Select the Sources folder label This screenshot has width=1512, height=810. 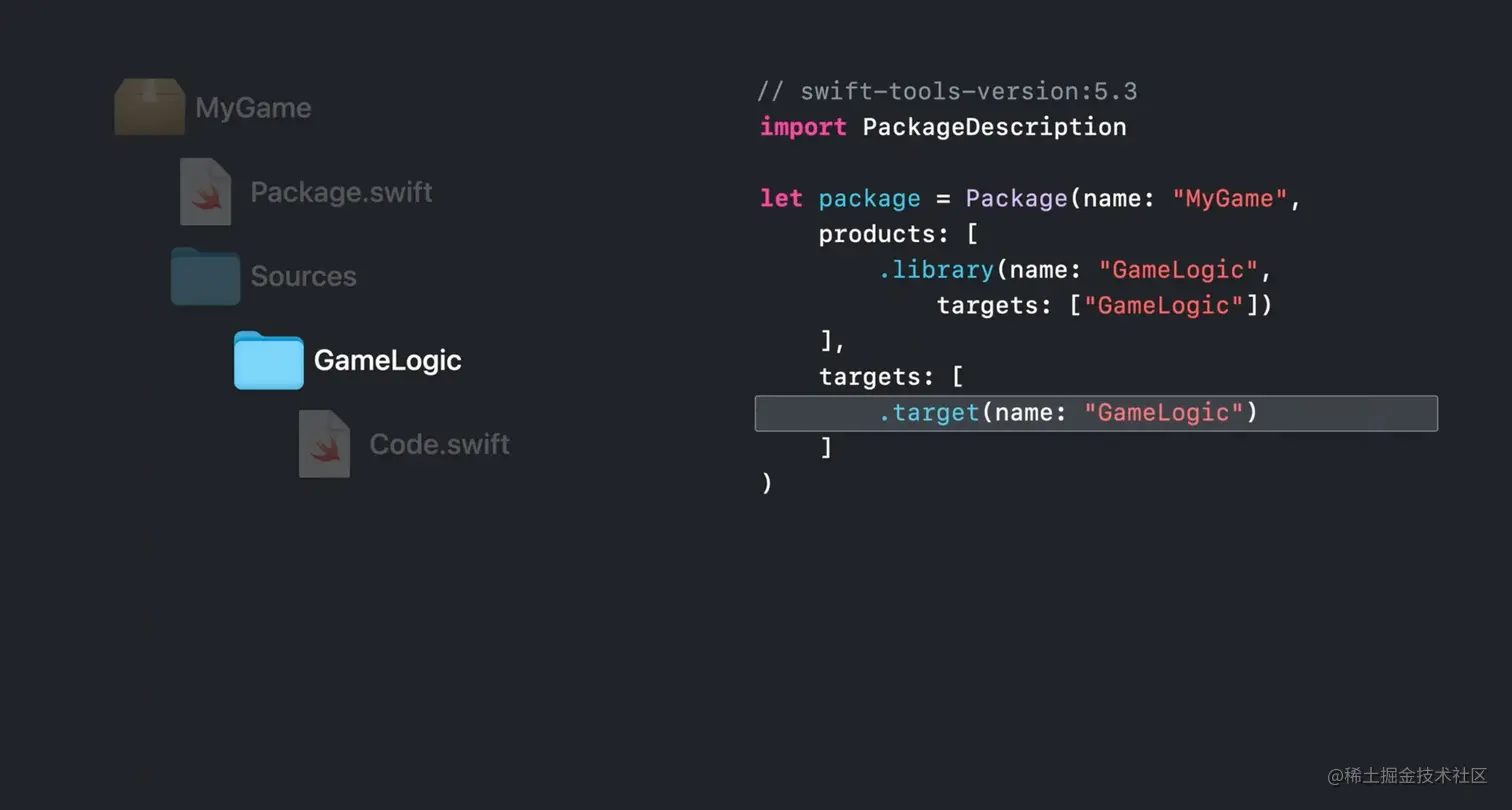[303, 276]
